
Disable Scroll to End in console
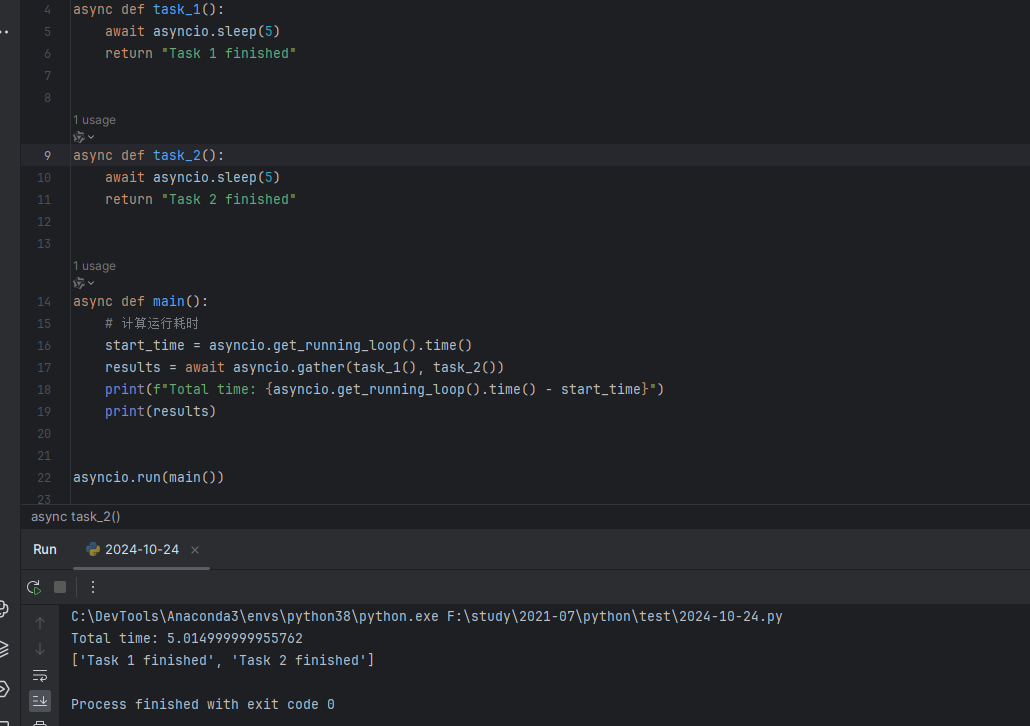[40, 700]
